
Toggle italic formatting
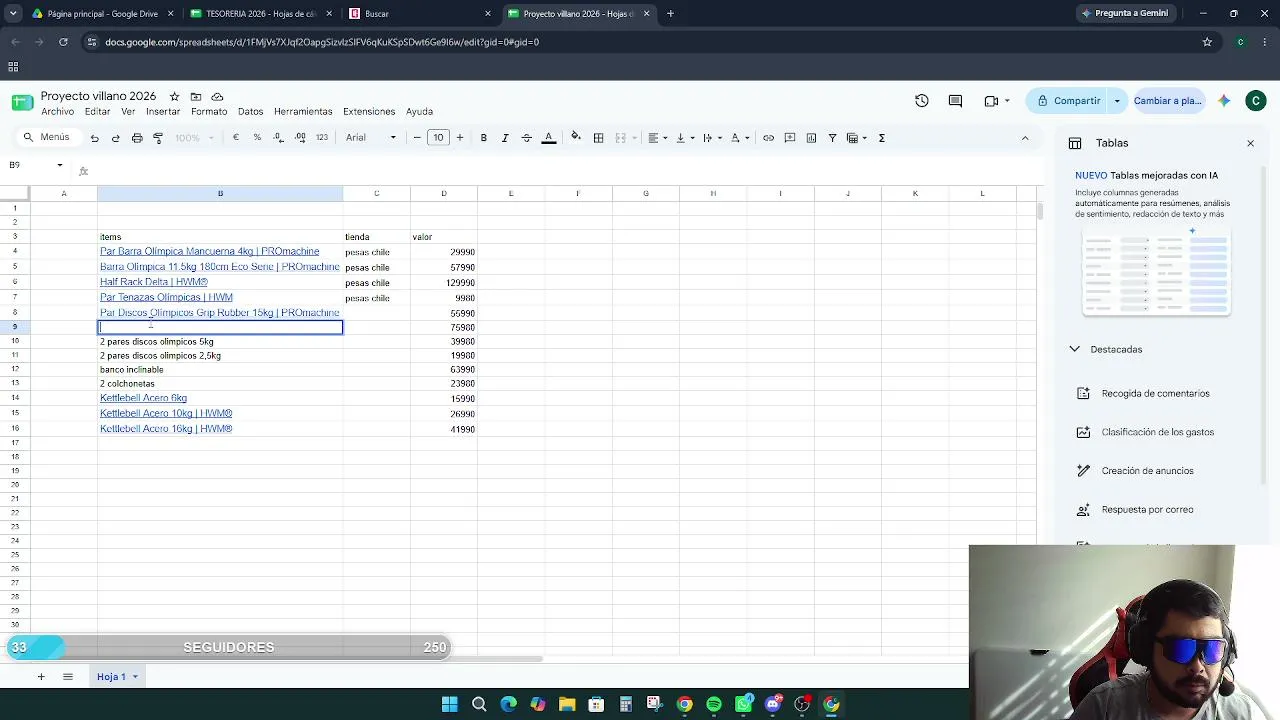click(x=505, y=138)
